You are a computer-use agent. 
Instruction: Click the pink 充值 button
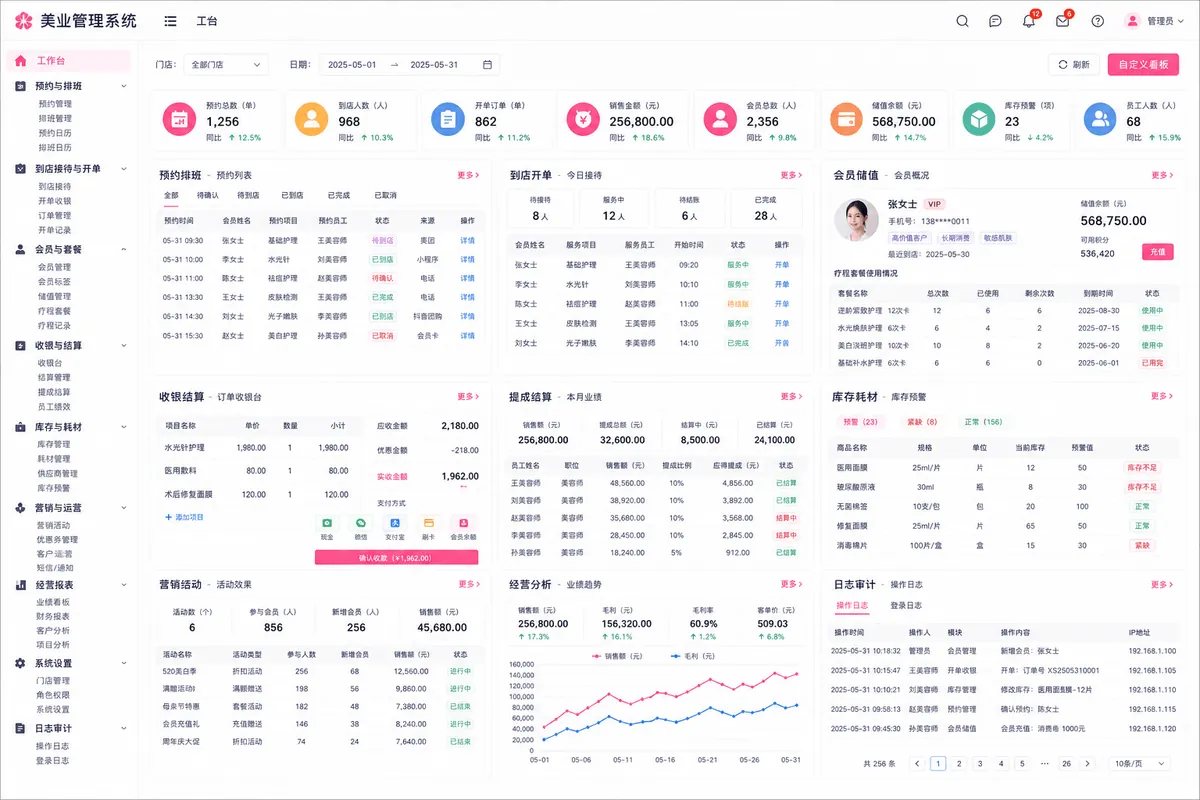(1158, 252)
